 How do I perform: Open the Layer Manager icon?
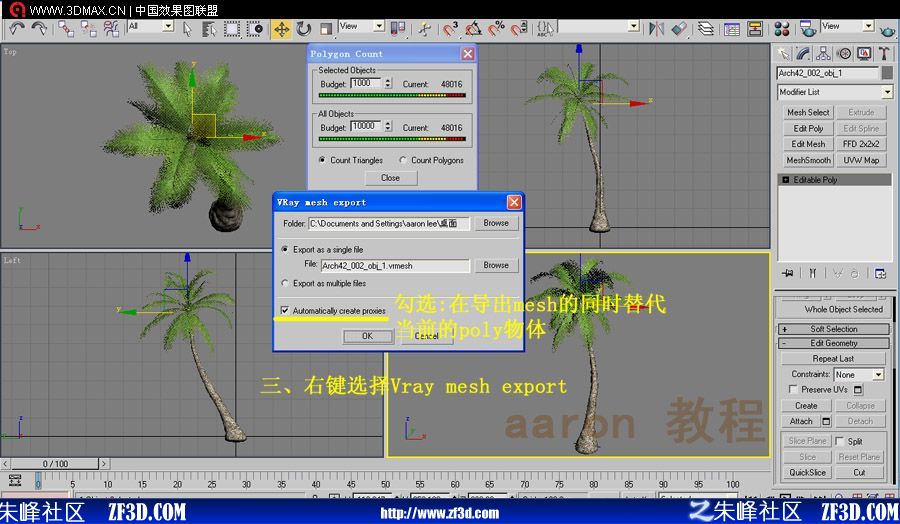click(x=705, y=29)
